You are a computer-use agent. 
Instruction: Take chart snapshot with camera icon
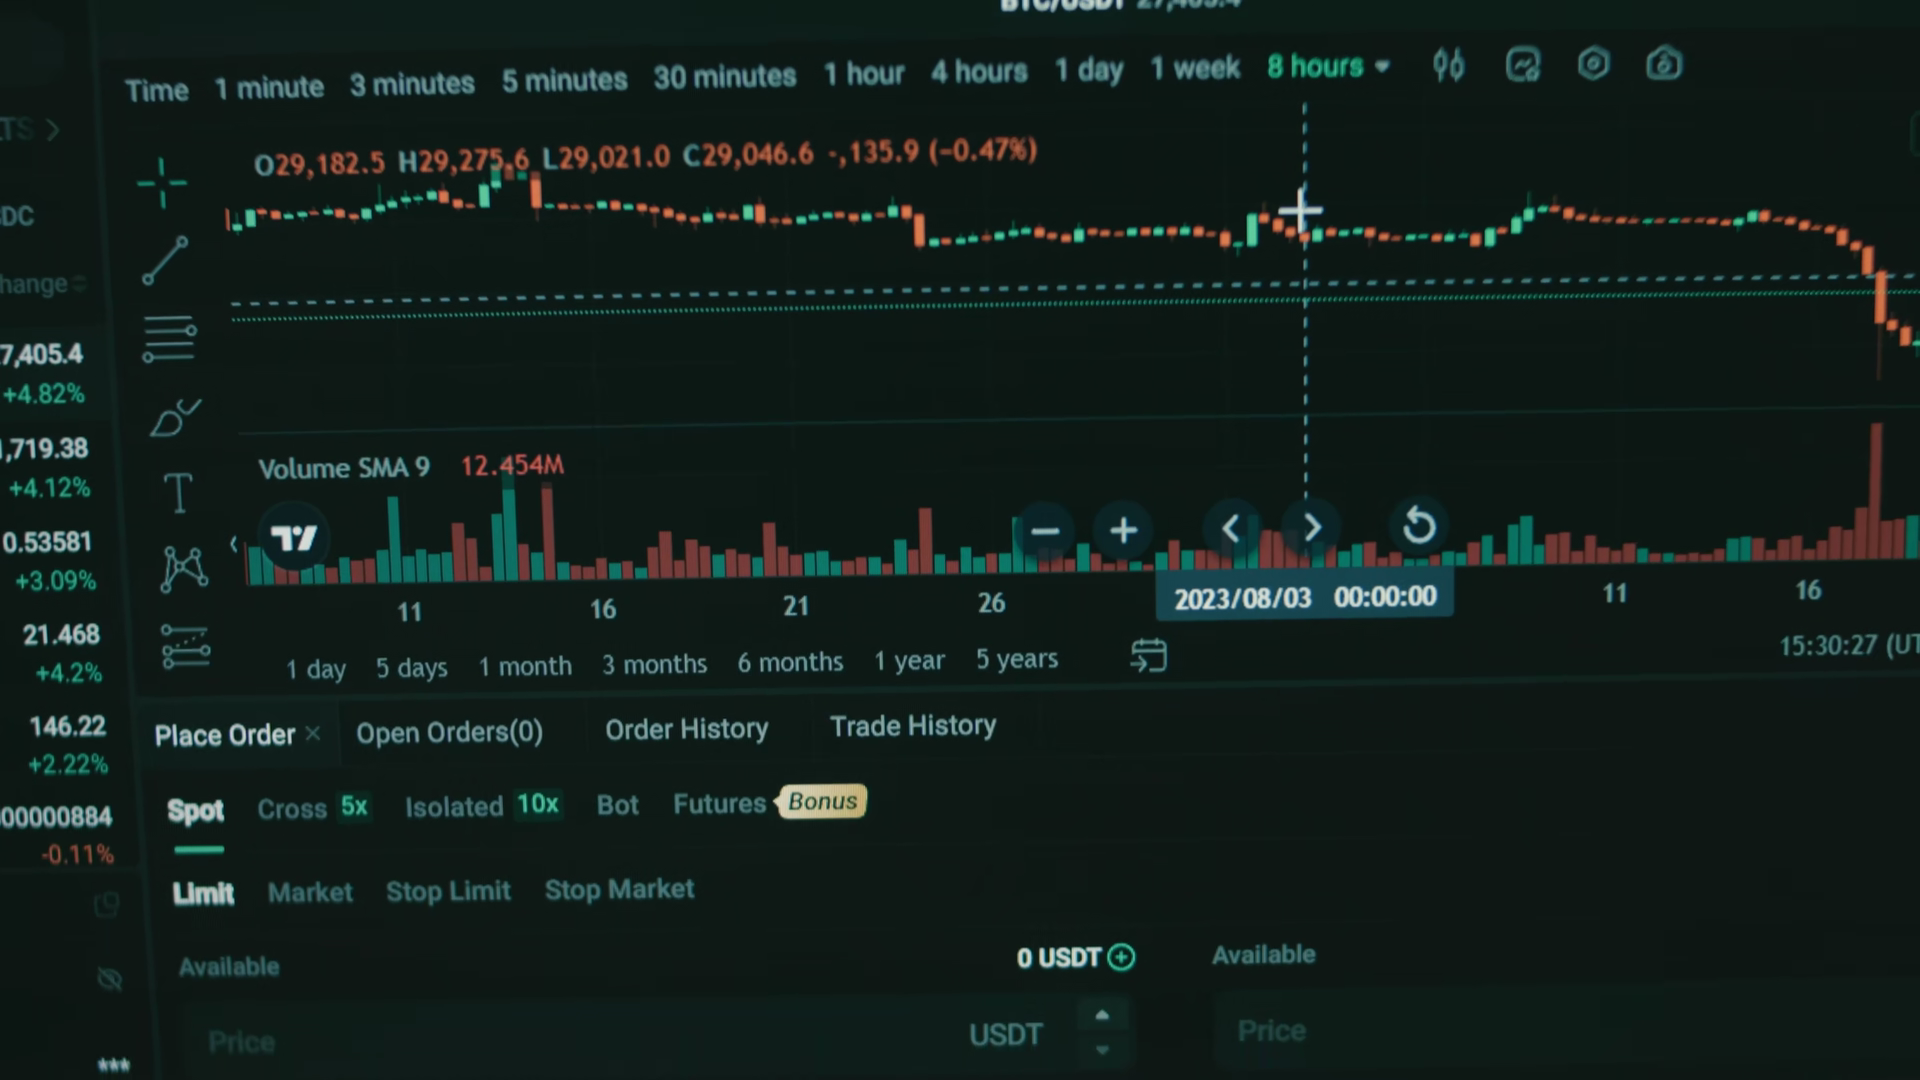point(1664,64)
